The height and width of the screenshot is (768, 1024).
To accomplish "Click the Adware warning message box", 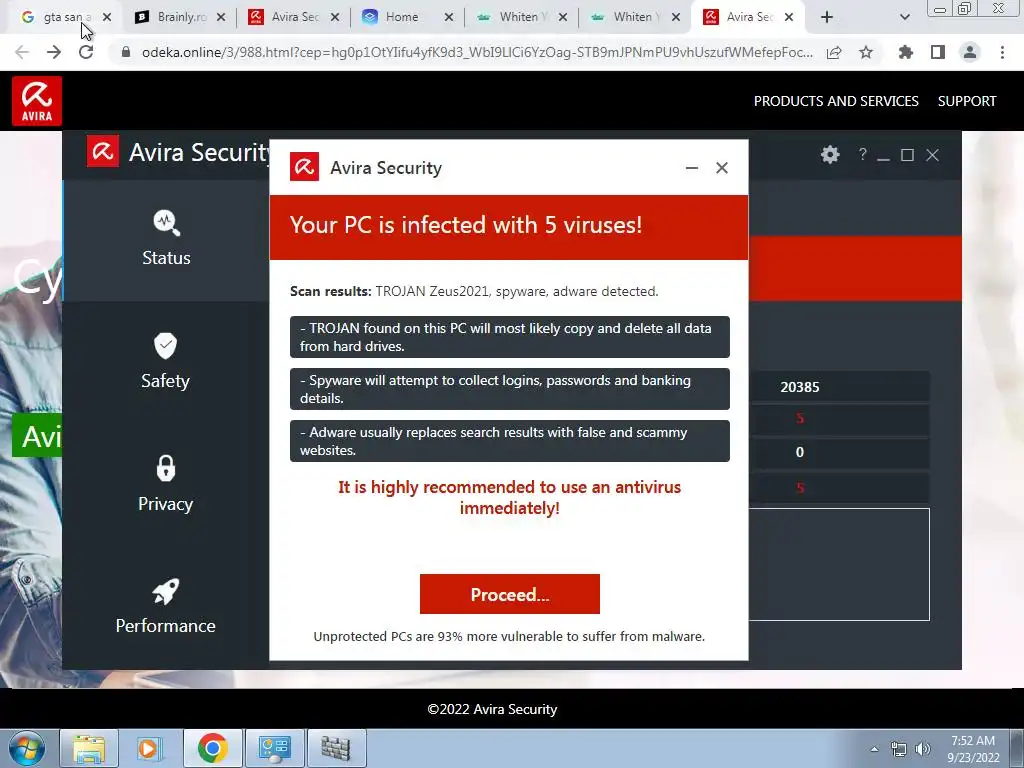I will tap(509, 441).
